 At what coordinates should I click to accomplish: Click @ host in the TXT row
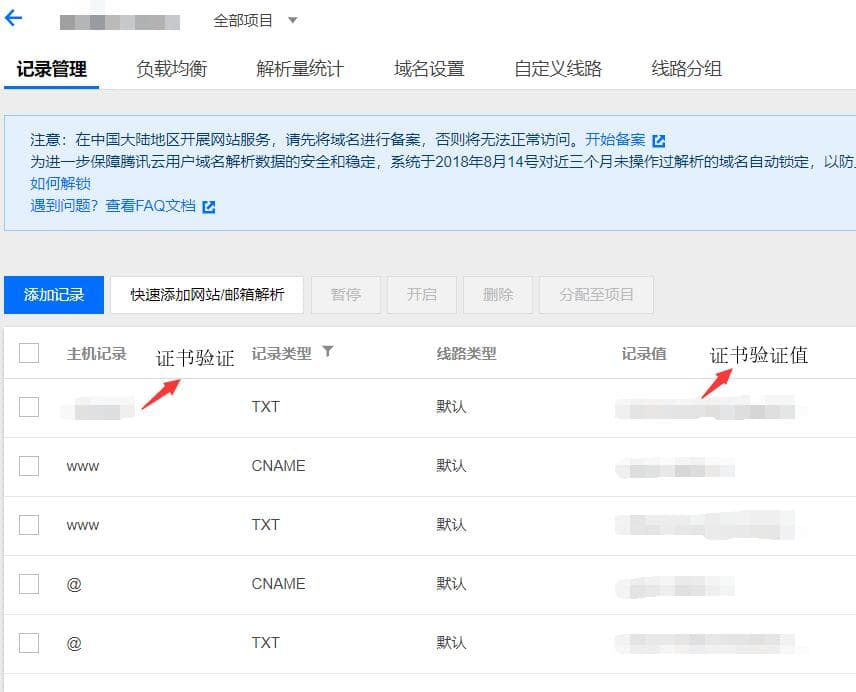coord(74,643)
